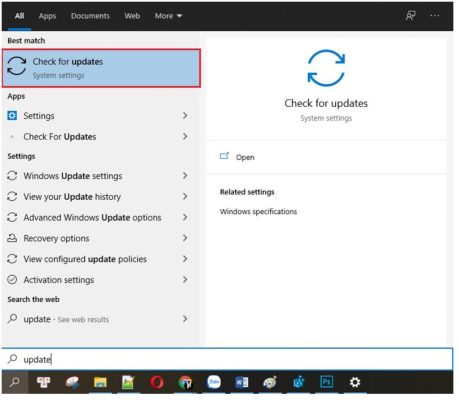Click the Windows Update settings sync icon
This screenshot has height=400, width=459.
click(x=12, y=176)
